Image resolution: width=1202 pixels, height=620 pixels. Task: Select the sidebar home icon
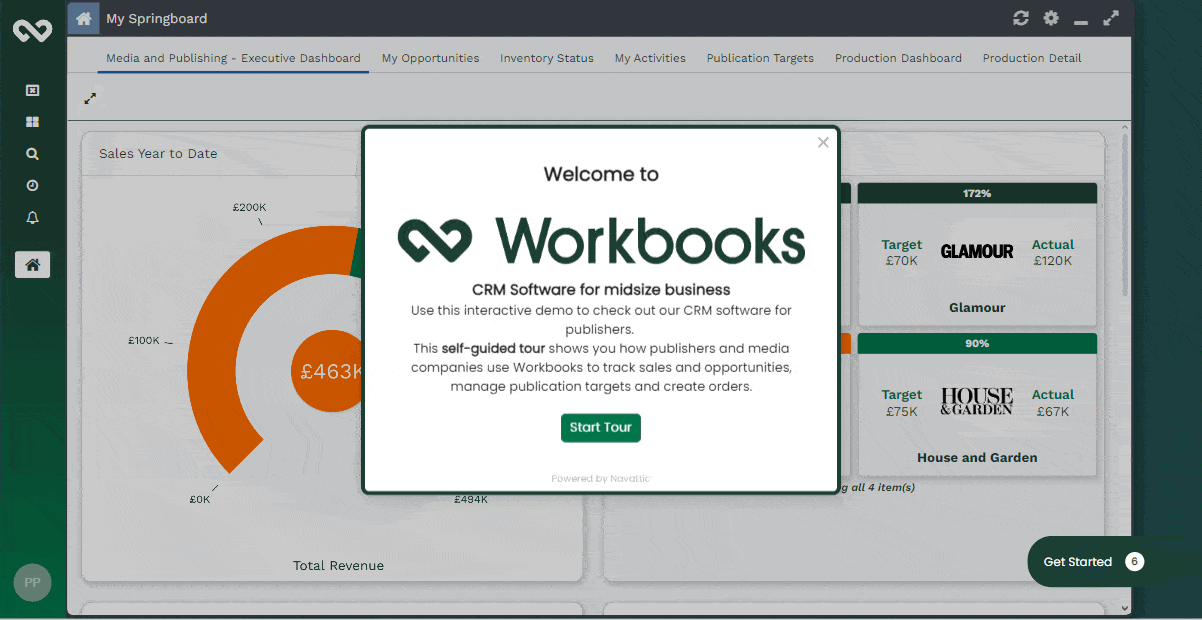point(32,265)
